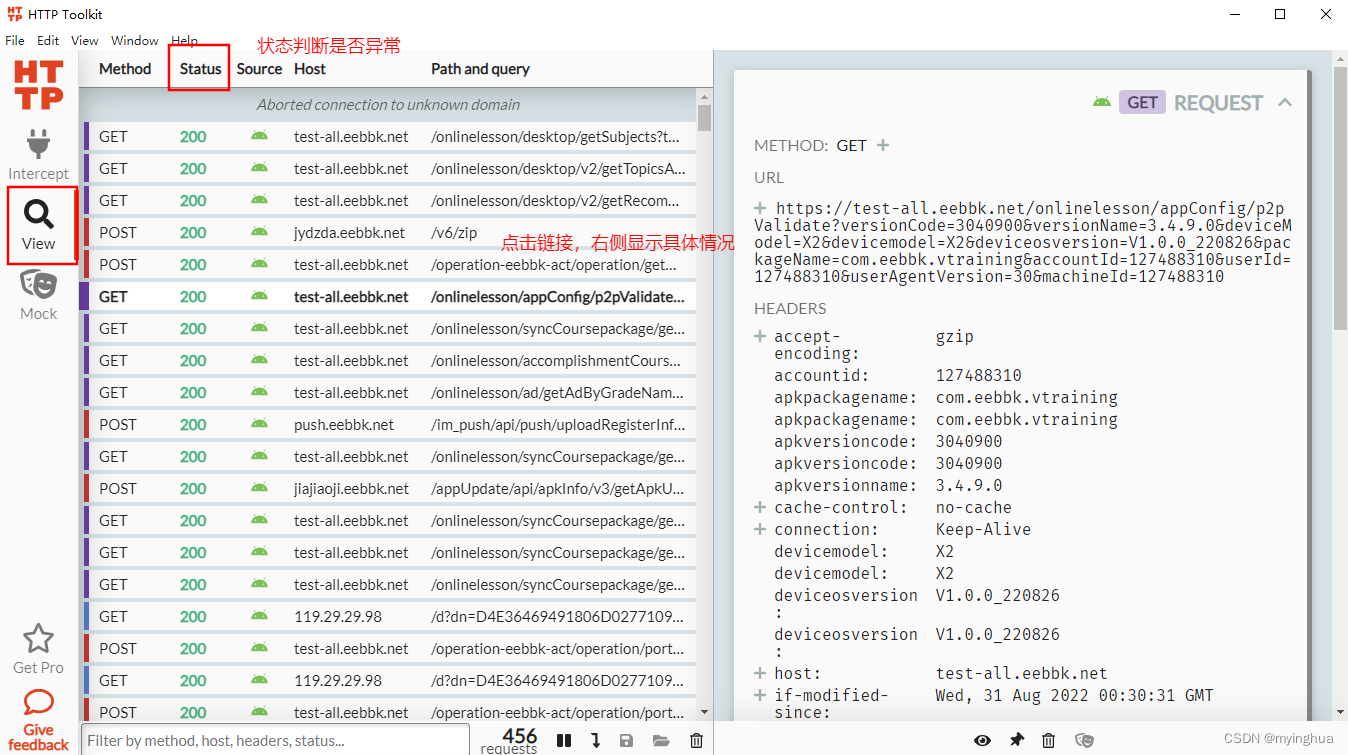Click host value test-all.eebbk.net in headers
This screenshot has height=755, width=1348.
coord(1021,673)
